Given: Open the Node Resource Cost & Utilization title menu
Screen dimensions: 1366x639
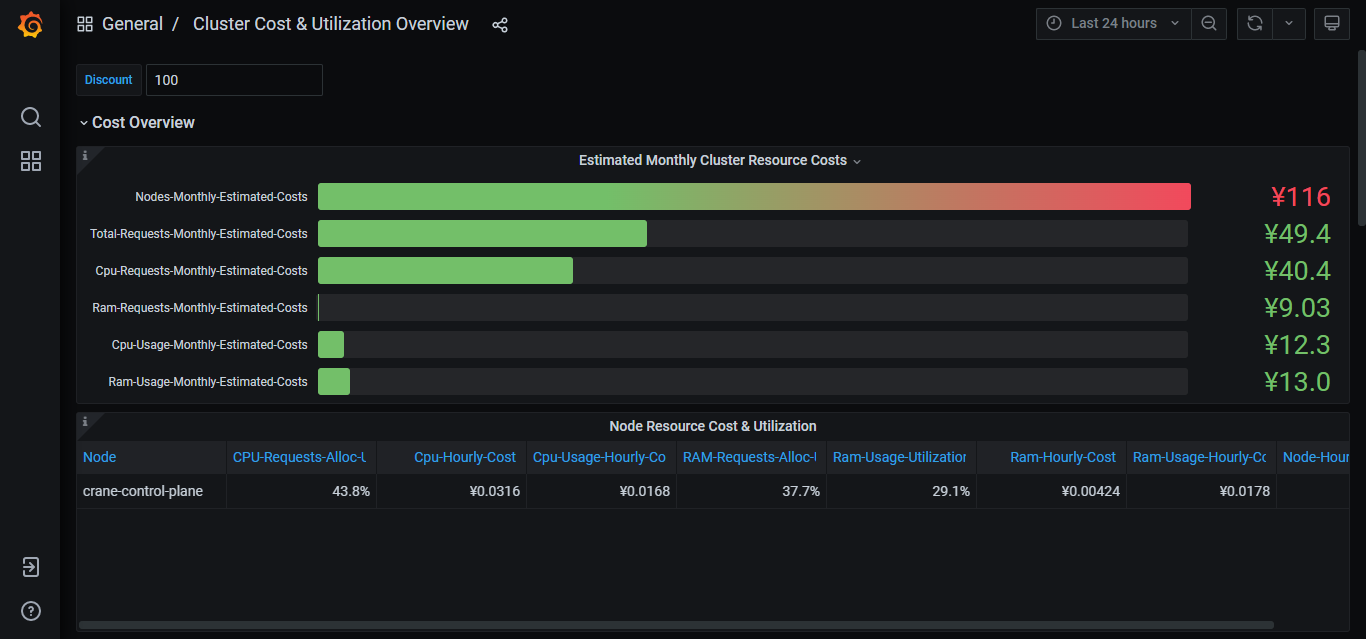Looking at the screenshot, I should coord(713,426).
